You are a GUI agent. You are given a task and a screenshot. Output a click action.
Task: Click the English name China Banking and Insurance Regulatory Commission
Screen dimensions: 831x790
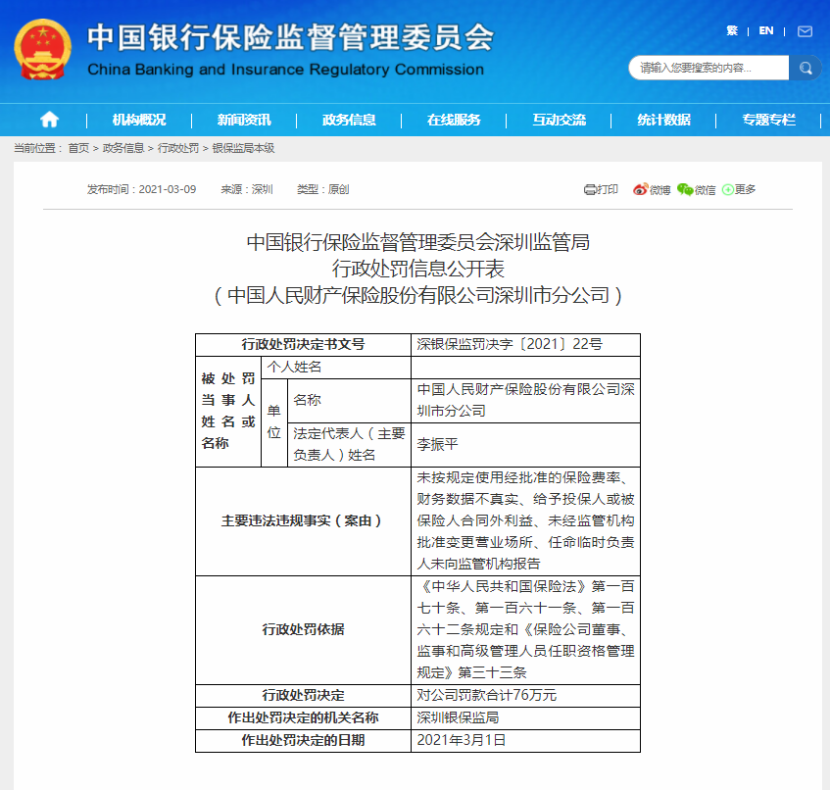pyautogui.click(x=286, y=69)
